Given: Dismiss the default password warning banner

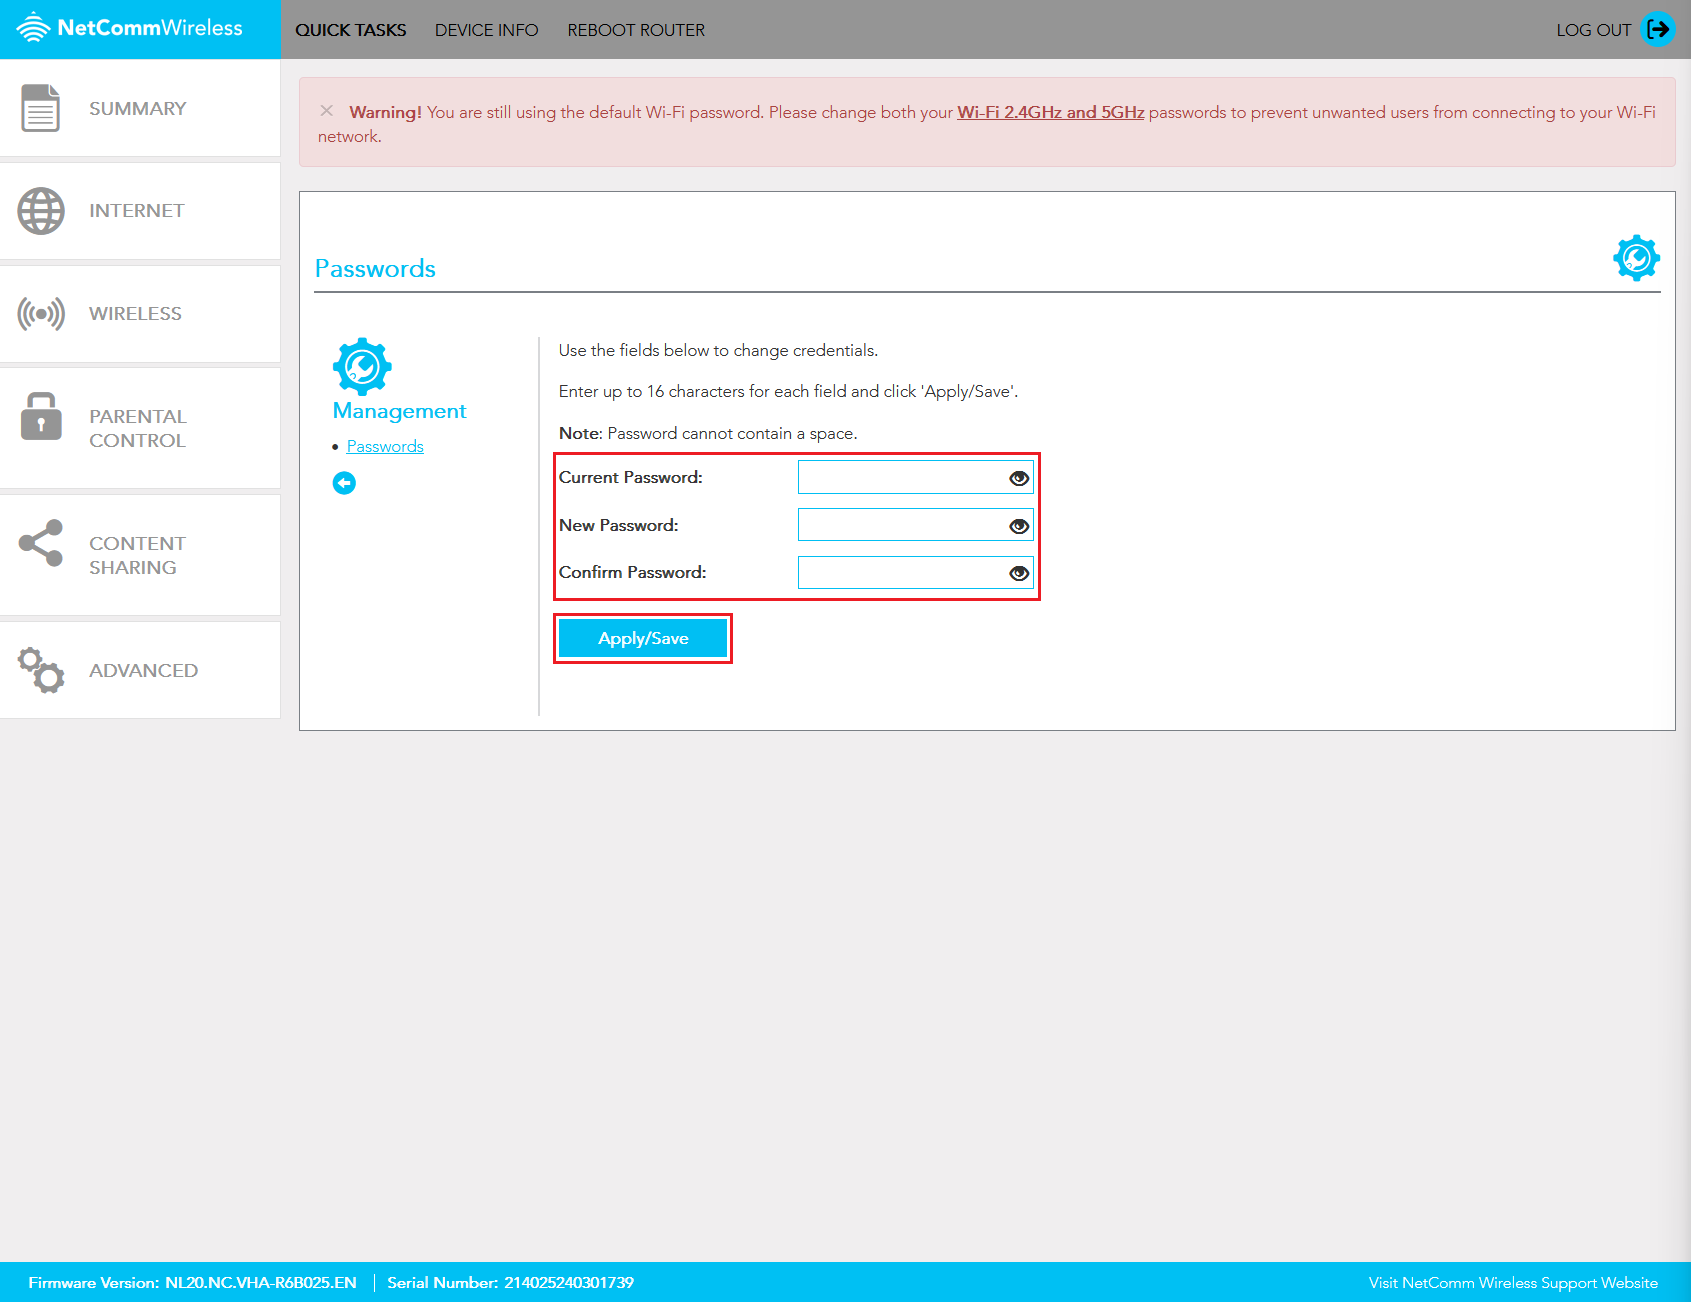Looking at the screenshot, I should (326, 112).
